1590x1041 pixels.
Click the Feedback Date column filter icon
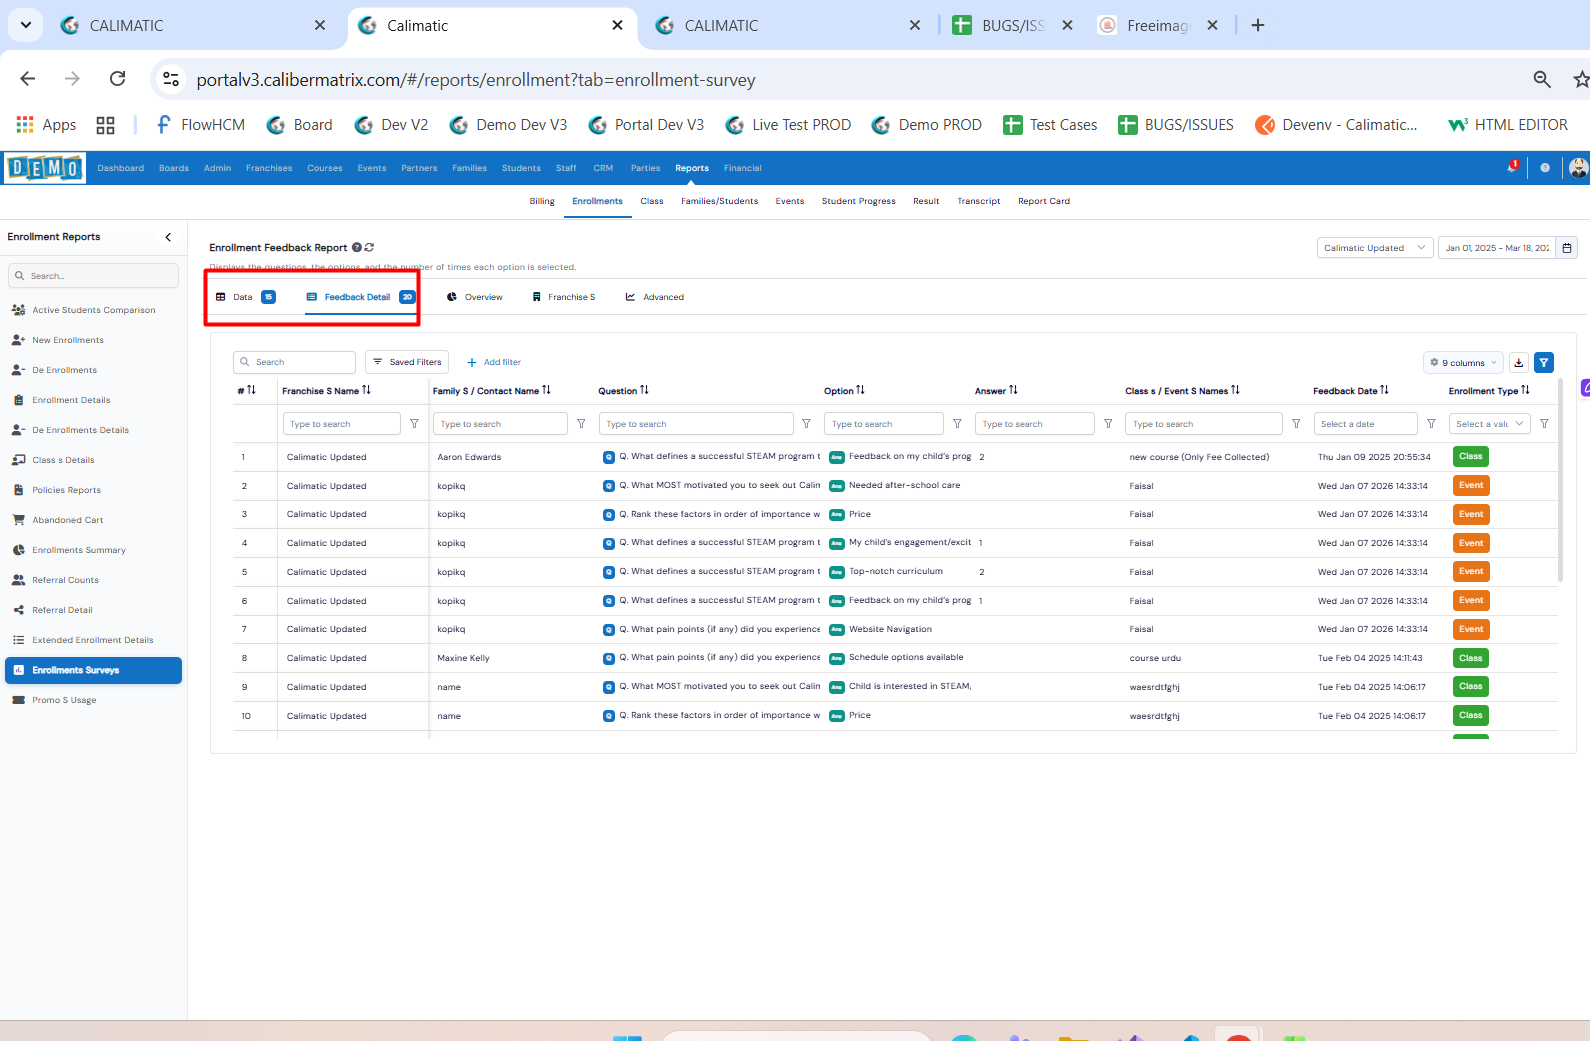1431,424
